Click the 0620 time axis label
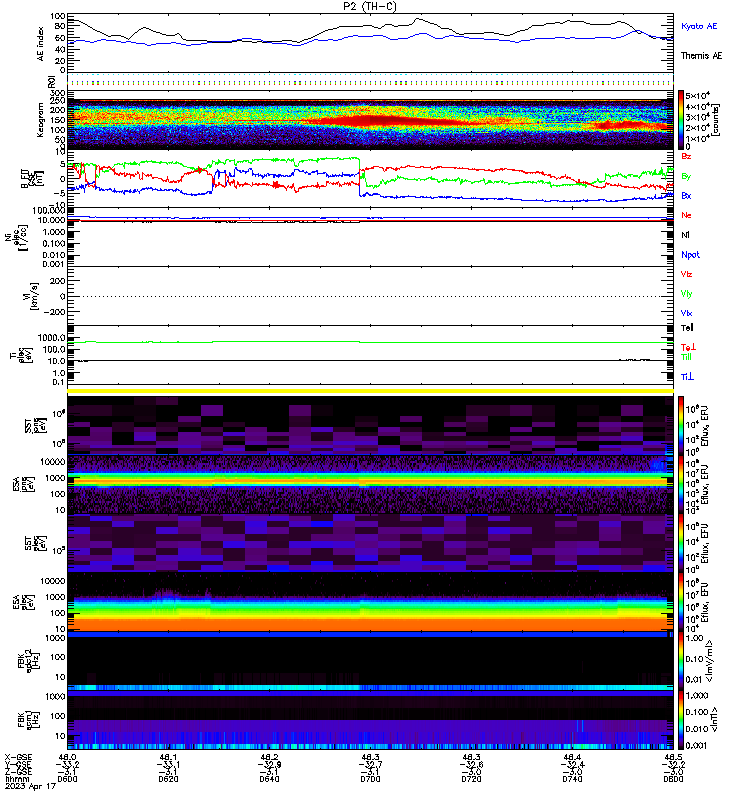This screenshot has height=800, width=750. pos(168,779)
